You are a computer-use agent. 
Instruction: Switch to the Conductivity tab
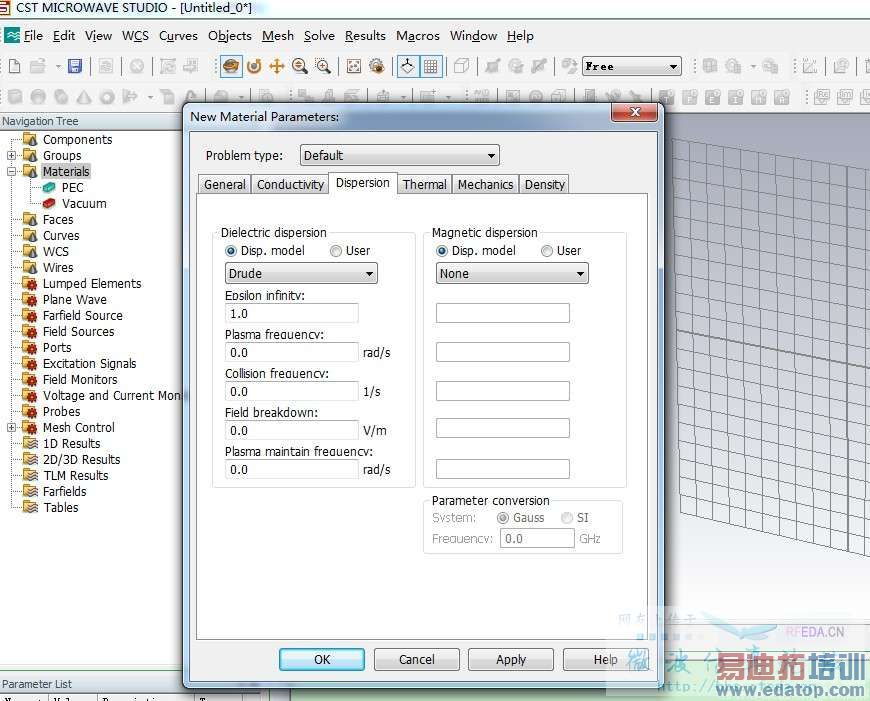click(290, 185)
